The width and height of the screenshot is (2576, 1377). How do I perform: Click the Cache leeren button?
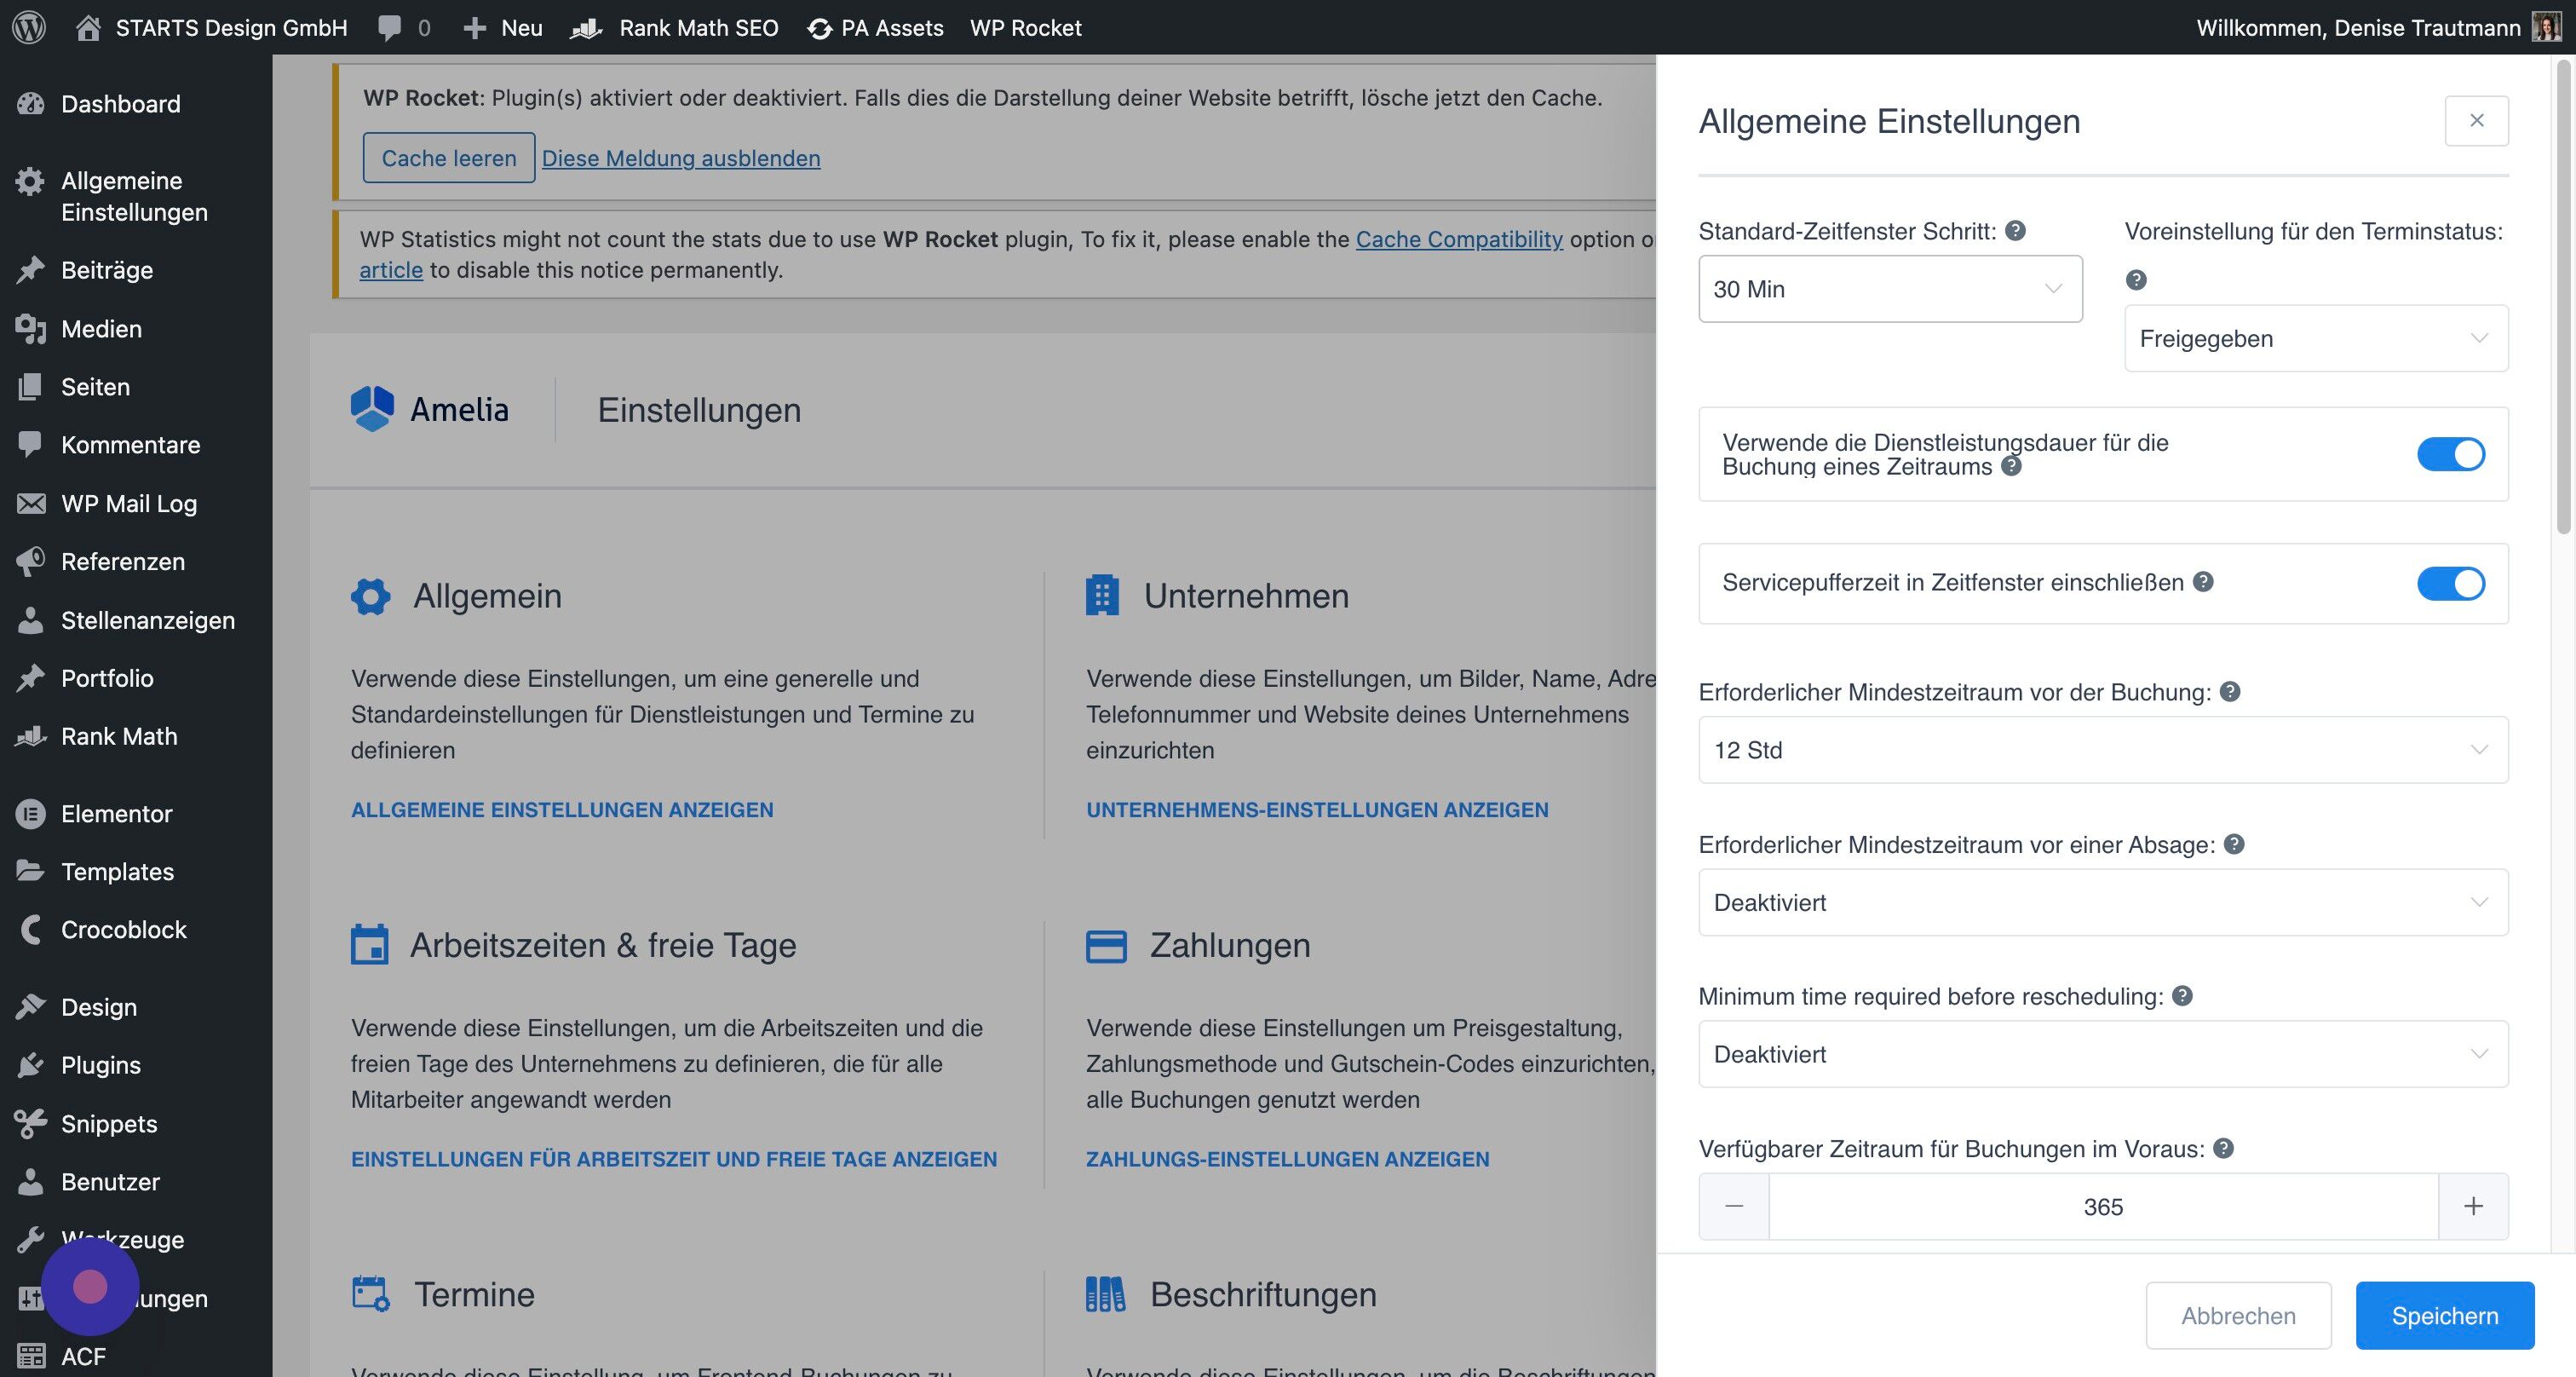click(449, 158)
